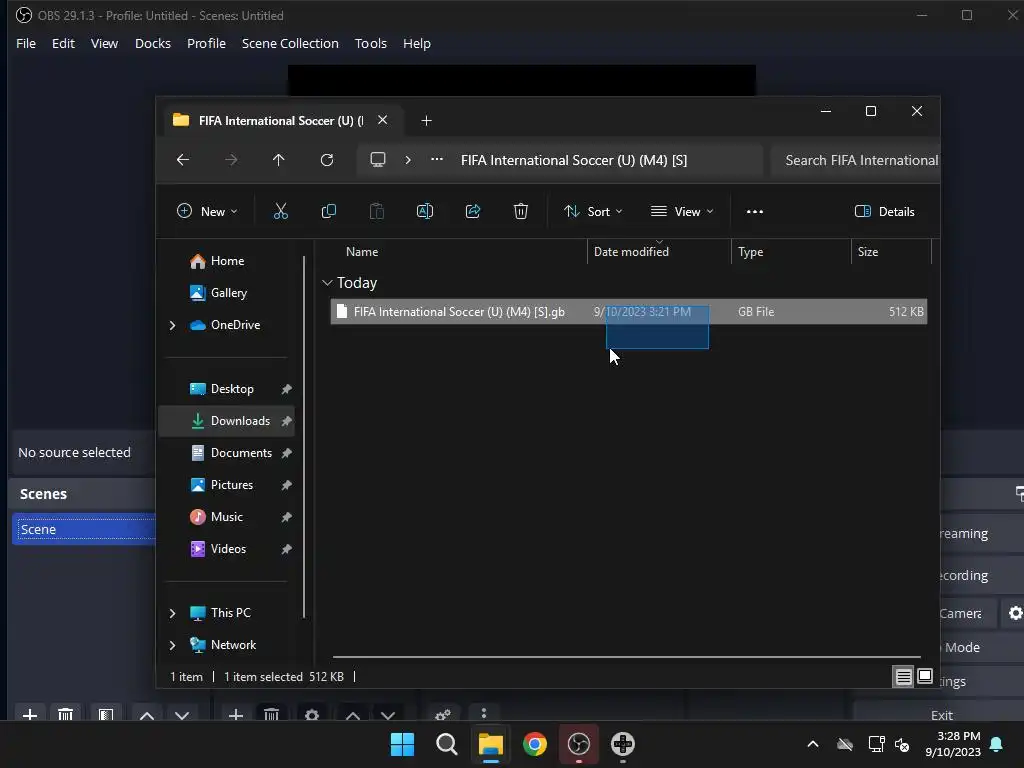This screenshot has height=768, width=1024.
Task: Expand OneDrive in navigation pane
Action: click(172, 325)
